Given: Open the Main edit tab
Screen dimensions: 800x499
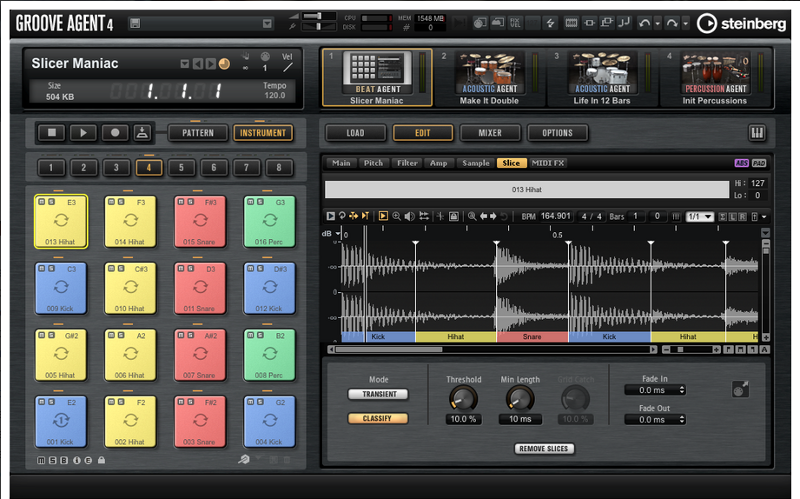Looking at the screenshot, I should click(x=341, y=163).
